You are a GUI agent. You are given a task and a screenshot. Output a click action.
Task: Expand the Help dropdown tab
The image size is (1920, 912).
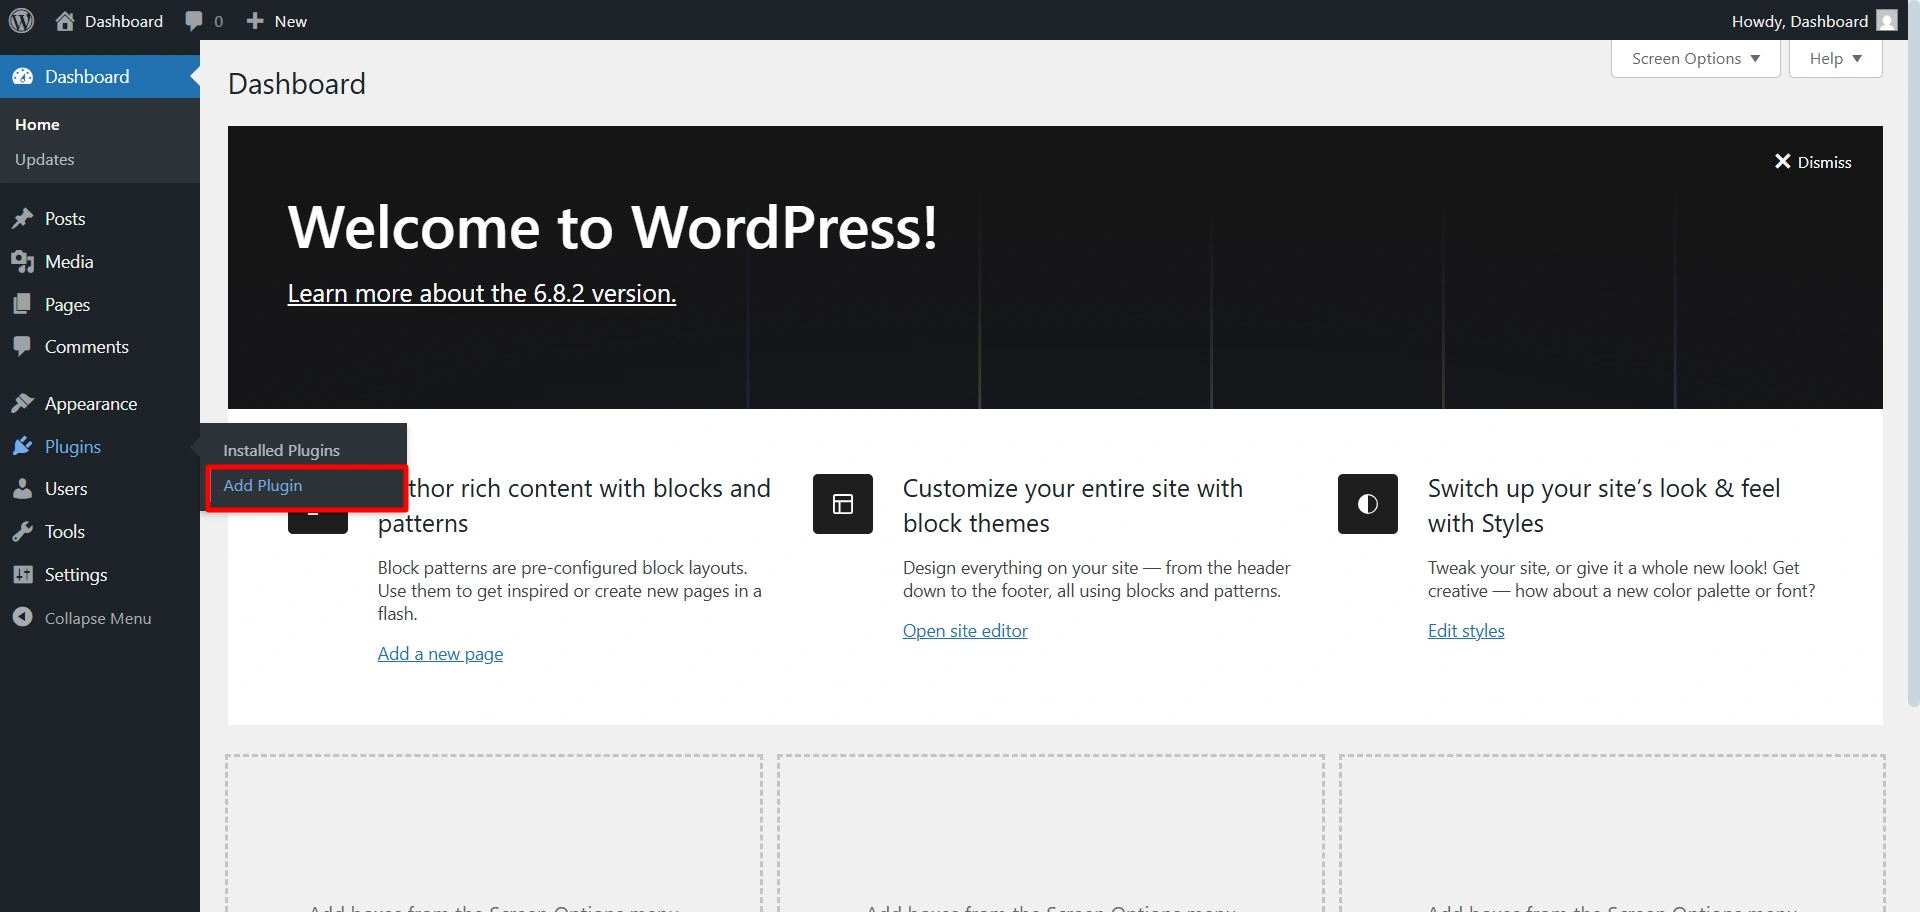click(x=1835, y=59)
